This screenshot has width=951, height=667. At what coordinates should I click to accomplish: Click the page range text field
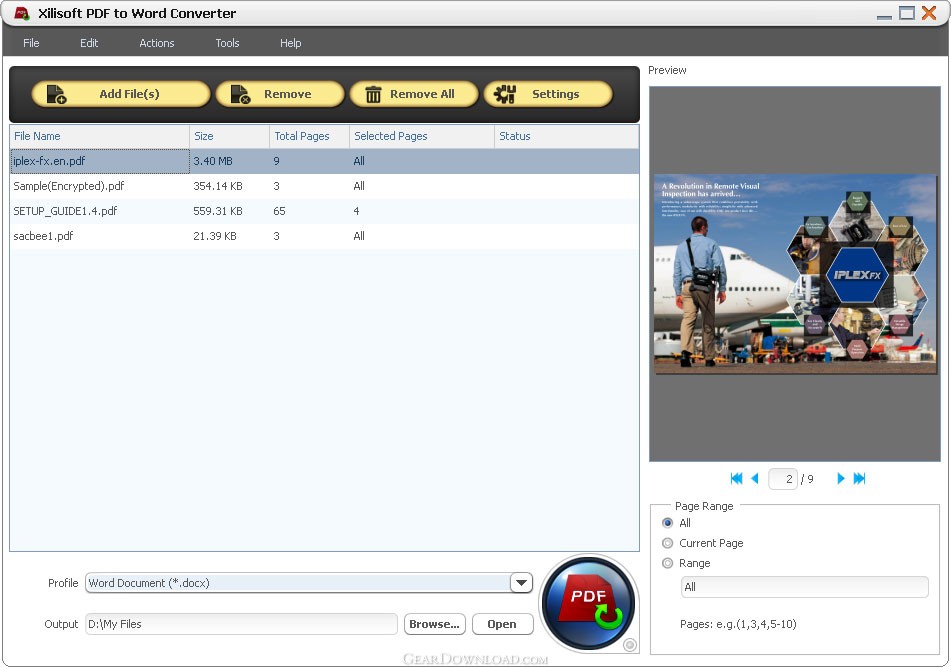coord(805,587)
